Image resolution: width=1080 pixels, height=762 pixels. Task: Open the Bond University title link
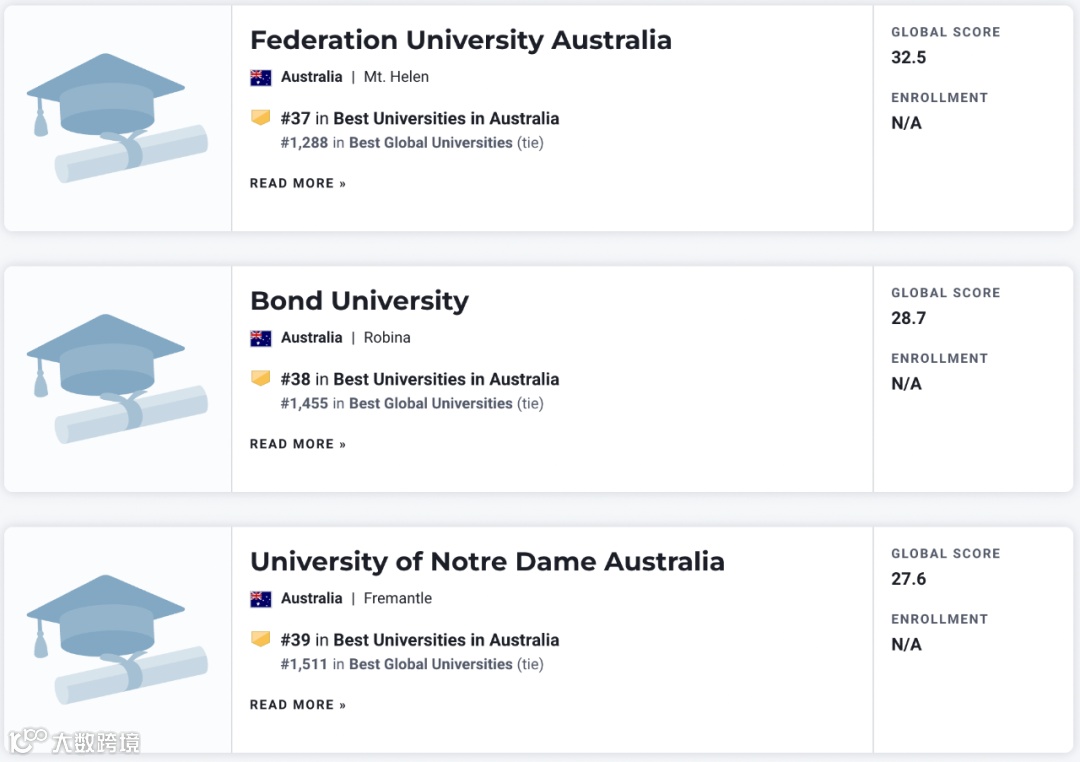[x=359, y=301]
